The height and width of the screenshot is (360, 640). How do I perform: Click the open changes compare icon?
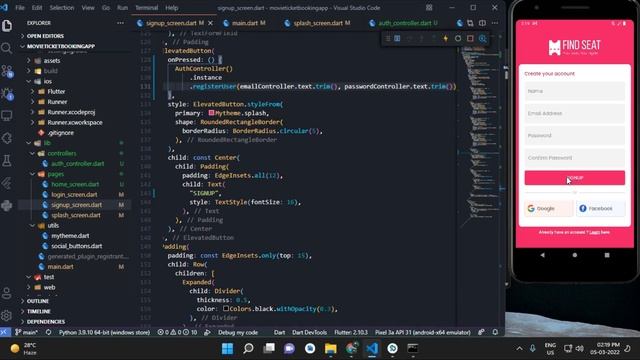coord(470,23)
